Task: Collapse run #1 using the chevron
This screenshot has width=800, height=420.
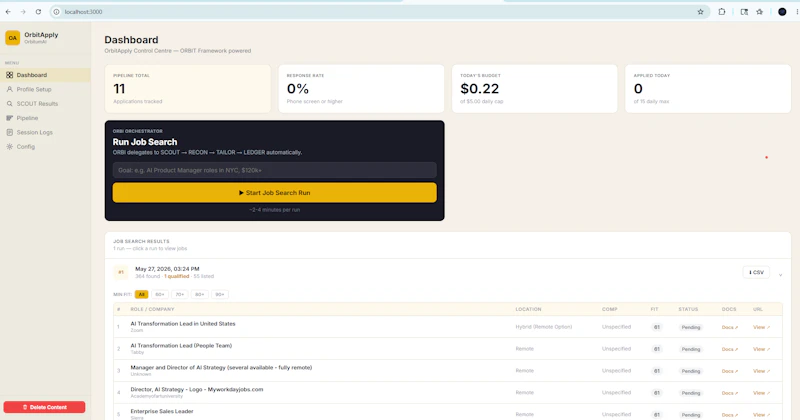Action: [x=780, y=275]
